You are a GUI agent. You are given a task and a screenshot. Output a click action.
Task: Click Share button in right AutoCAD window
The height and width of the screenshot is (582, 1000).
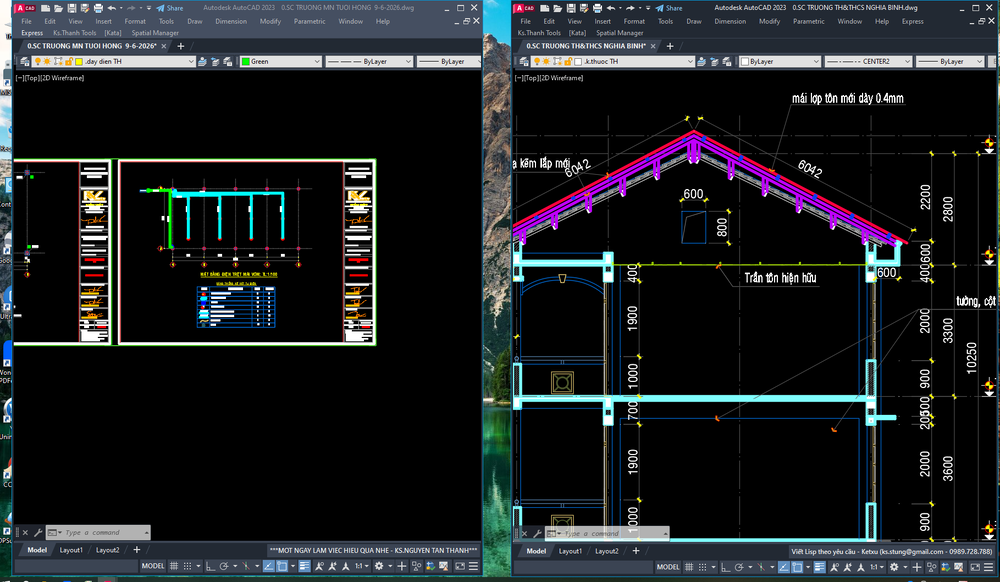669,8
